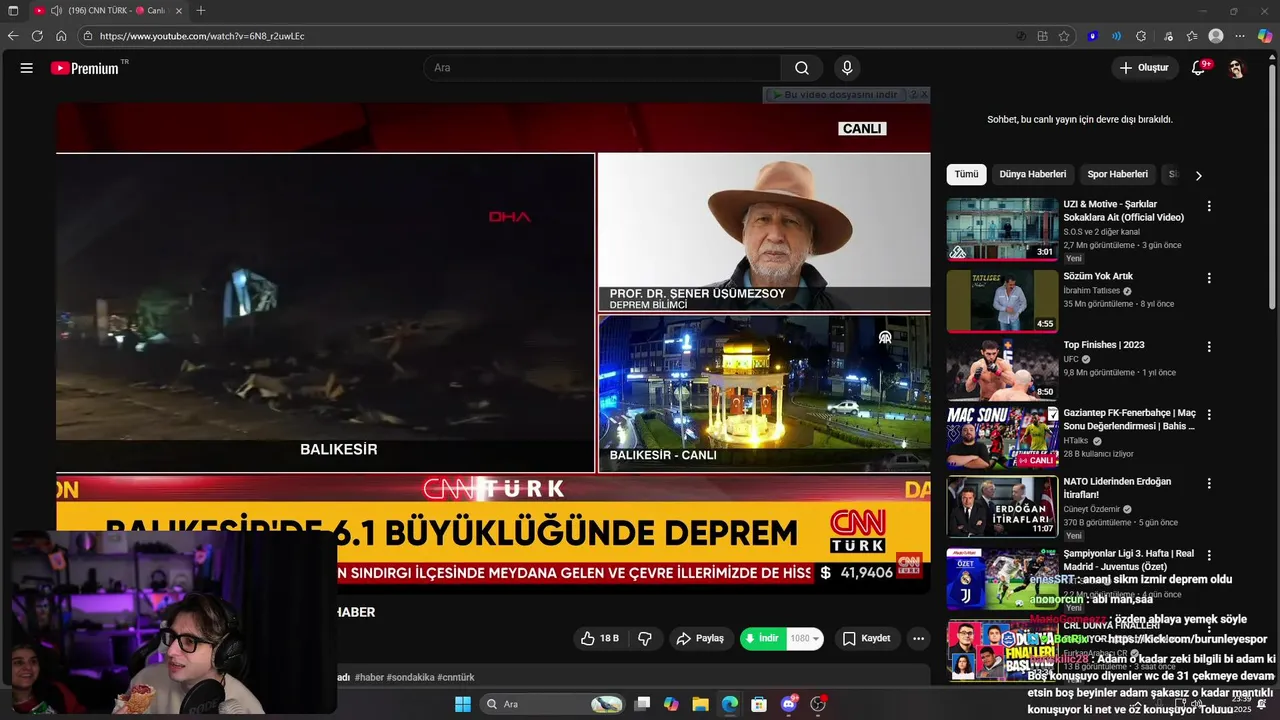Select the Dünya Haberleri chip
1280x720 pixels.
click(1033, 174)
